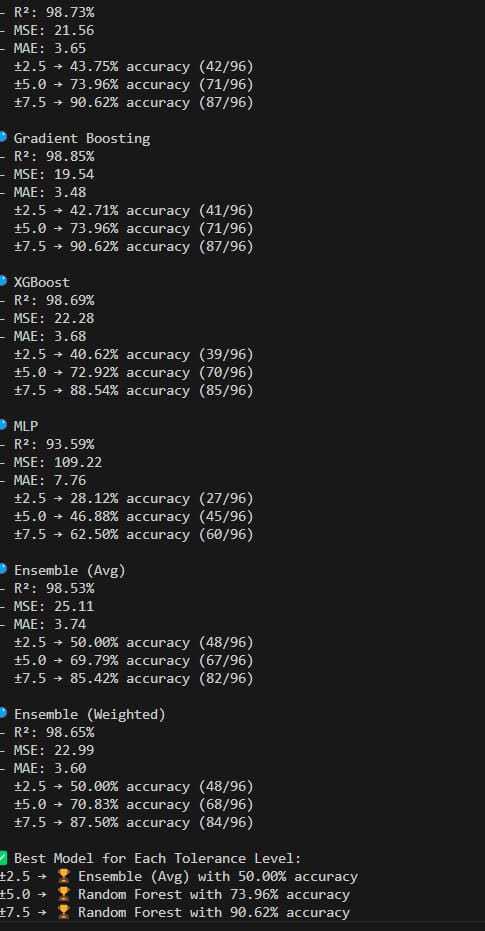Click the trophy icon on the ±2.5 line
Image resolution: width=485 pixels, height=931 pixels.
pos(63,876)
